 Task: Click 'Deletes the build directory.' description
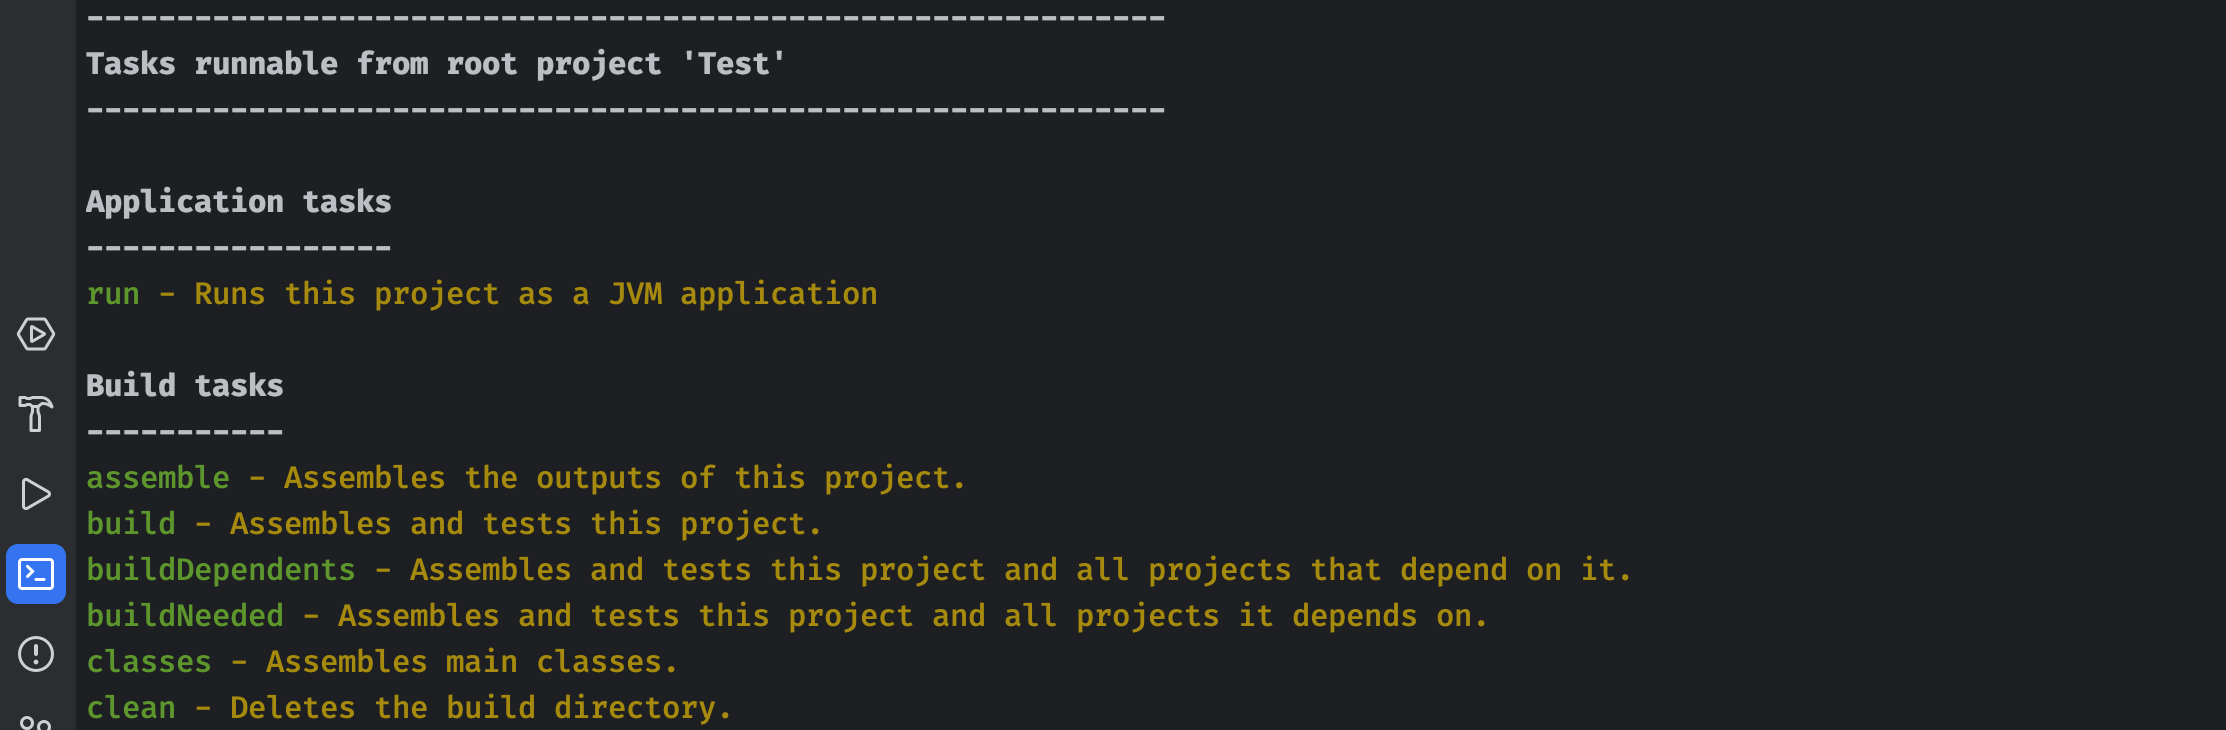click(x=481, y=708)
